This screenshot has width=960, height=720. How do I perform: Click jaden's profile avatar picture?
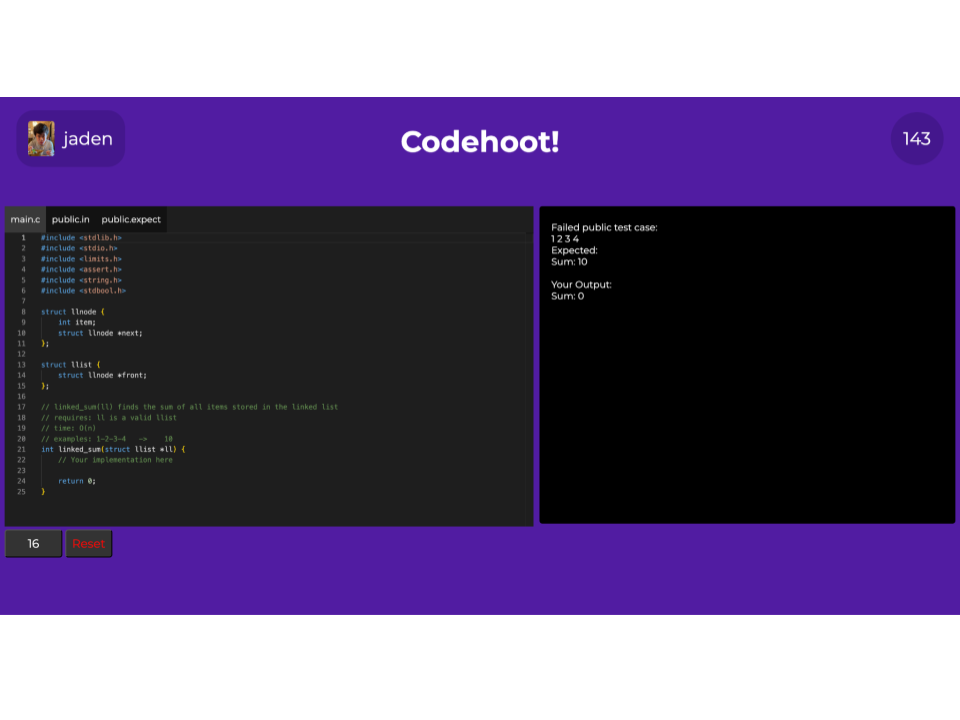tap(41, 139)
